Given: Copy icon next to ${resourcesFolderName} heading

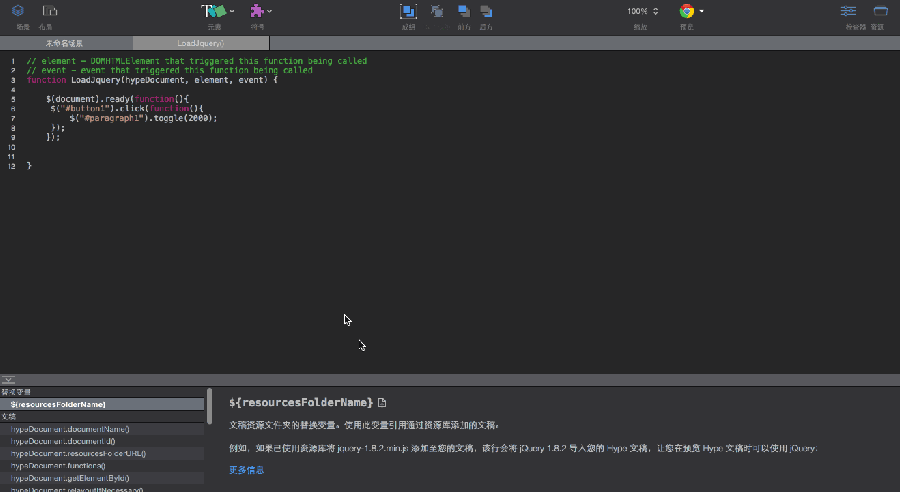Looking at the screenshot, I should point(382,402).
